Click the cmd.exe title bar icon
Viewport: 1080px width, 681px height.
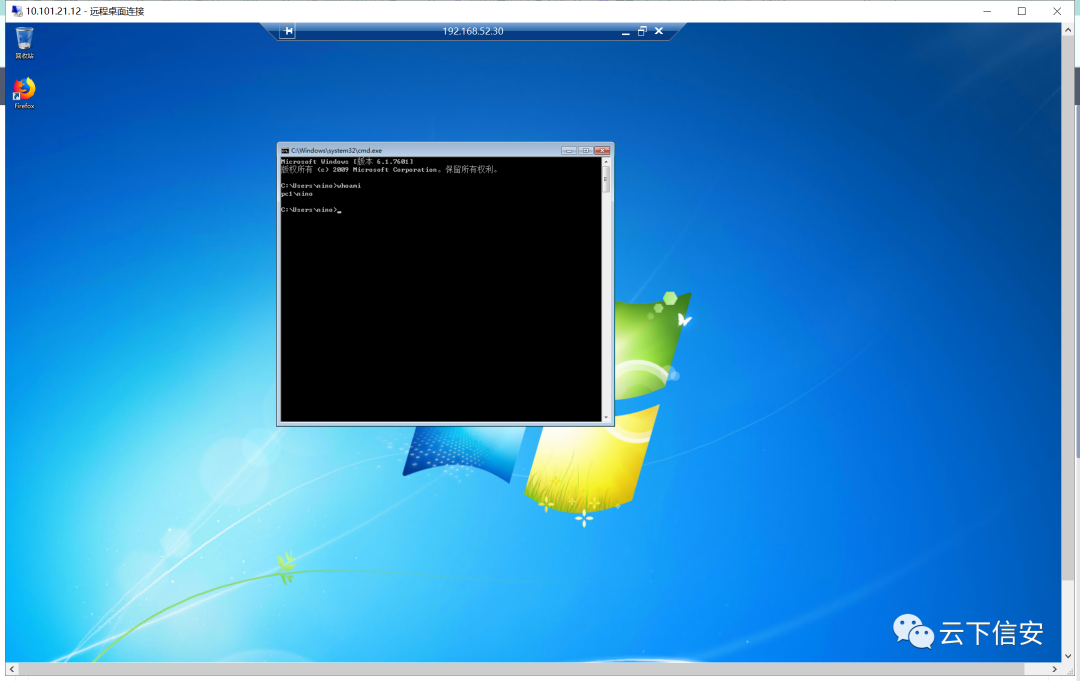pyautogui.click(x=284, y=150)
